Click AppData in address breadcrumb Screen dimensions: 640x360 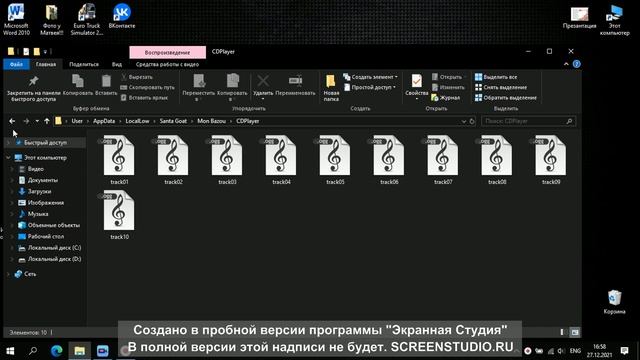tap(104, 121)
